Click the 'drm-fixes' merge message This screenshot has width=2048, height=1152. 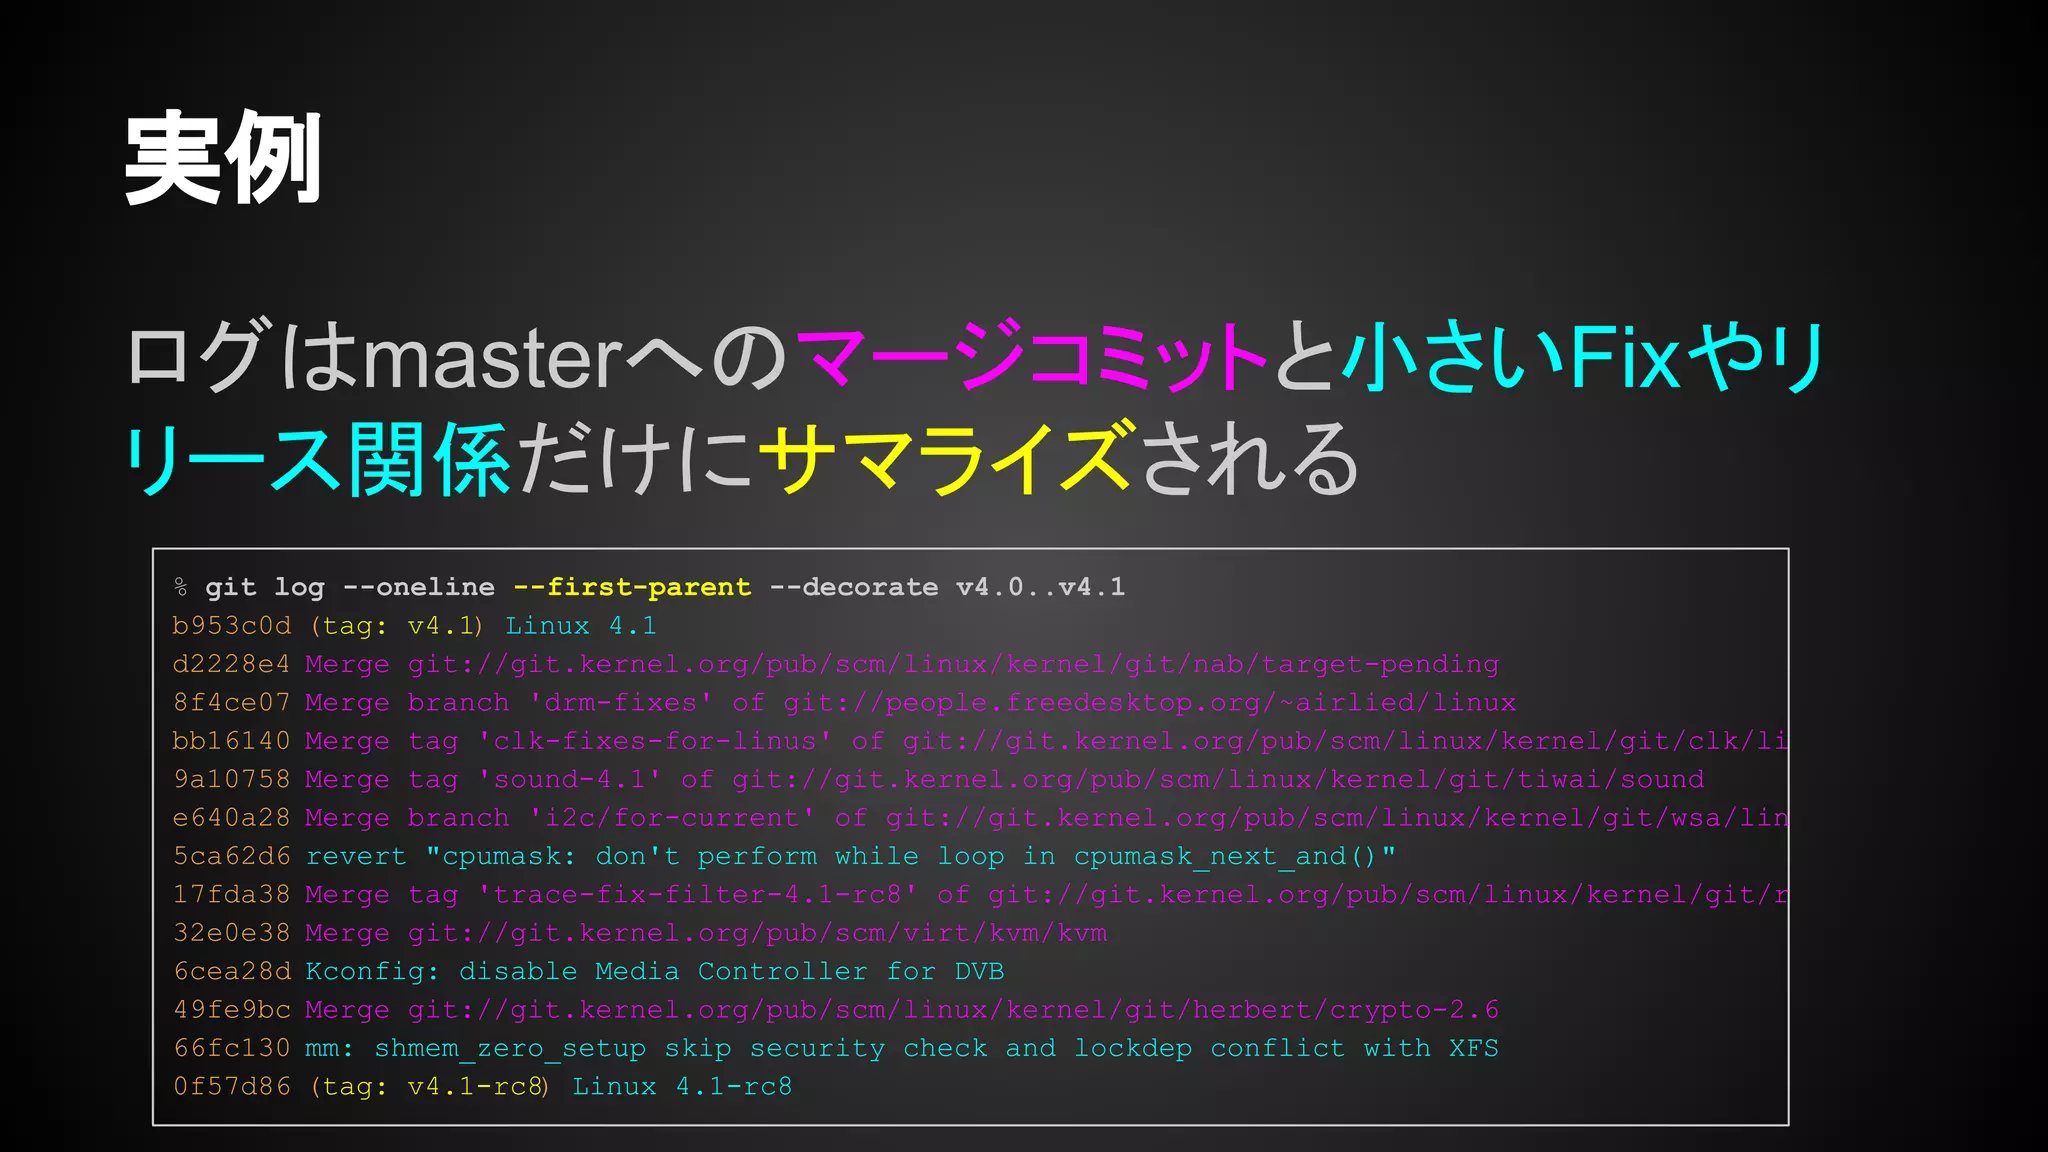pos(911,703)
